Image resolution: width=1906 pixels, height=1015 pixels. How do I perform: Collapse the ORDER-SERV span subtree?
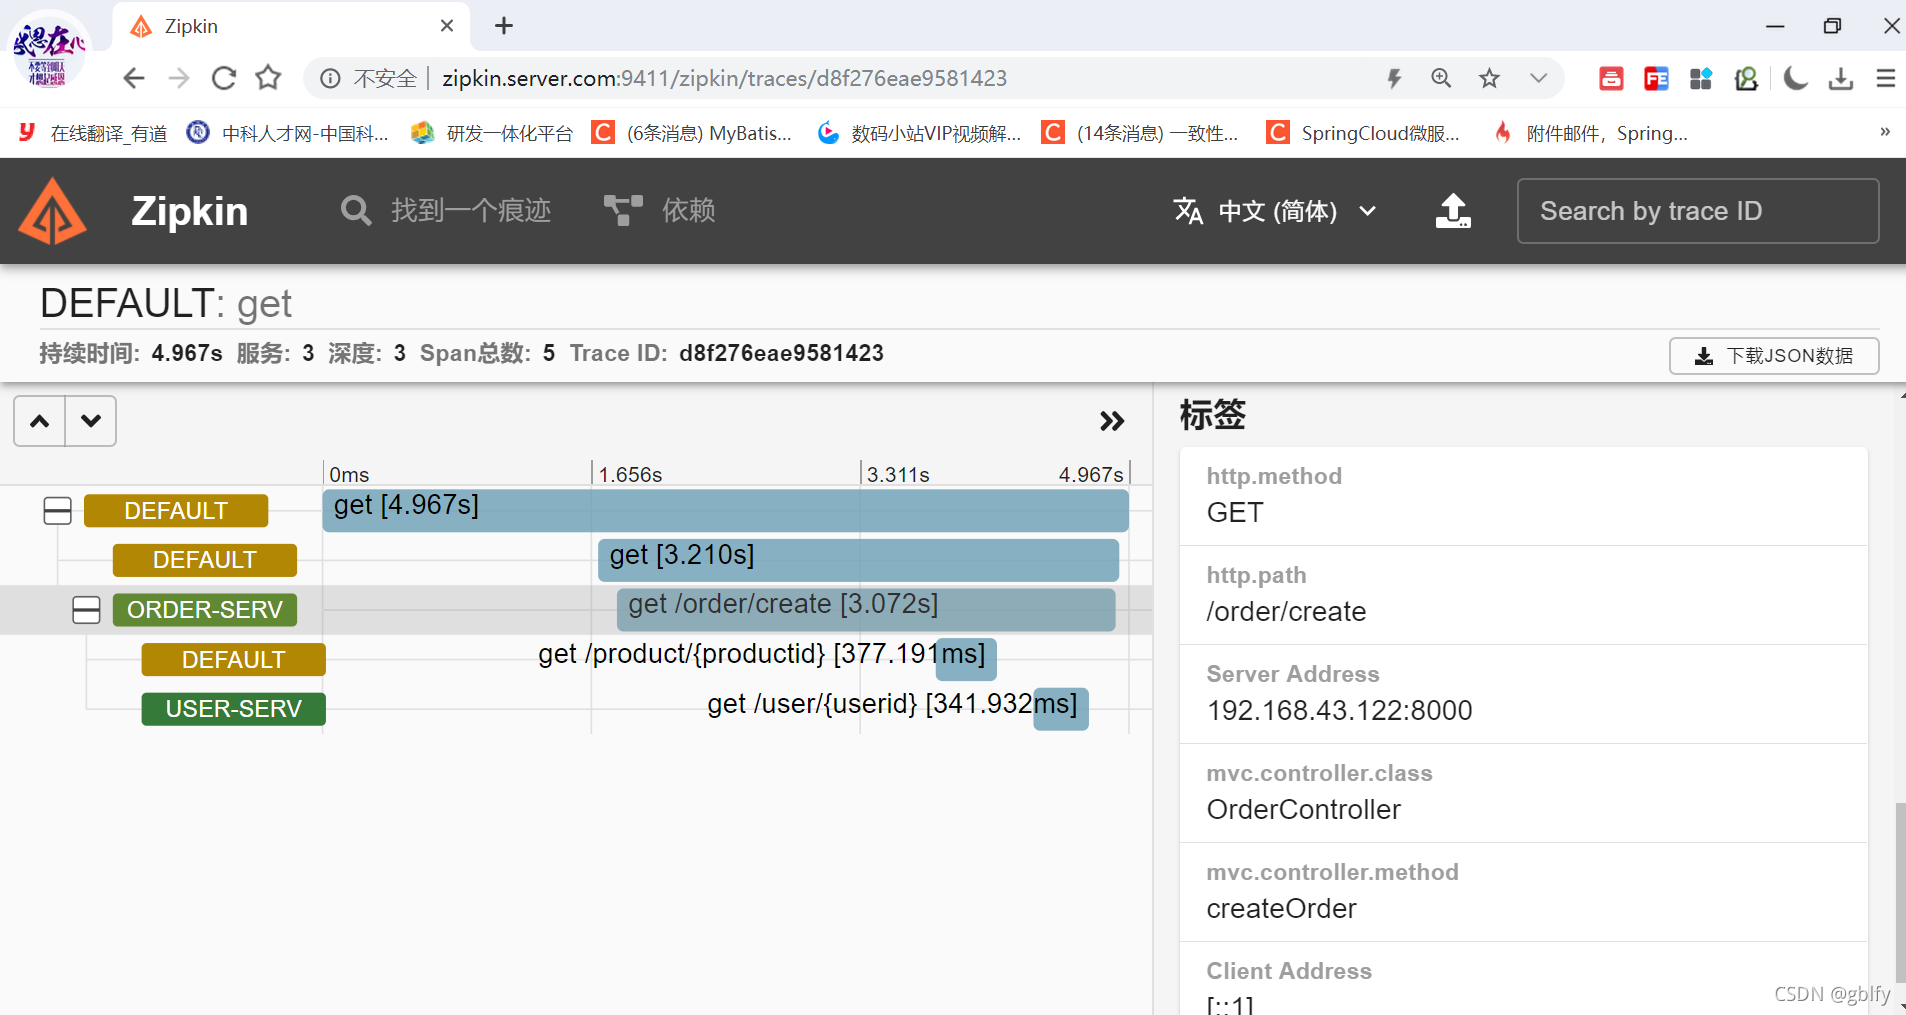(87, 610)
